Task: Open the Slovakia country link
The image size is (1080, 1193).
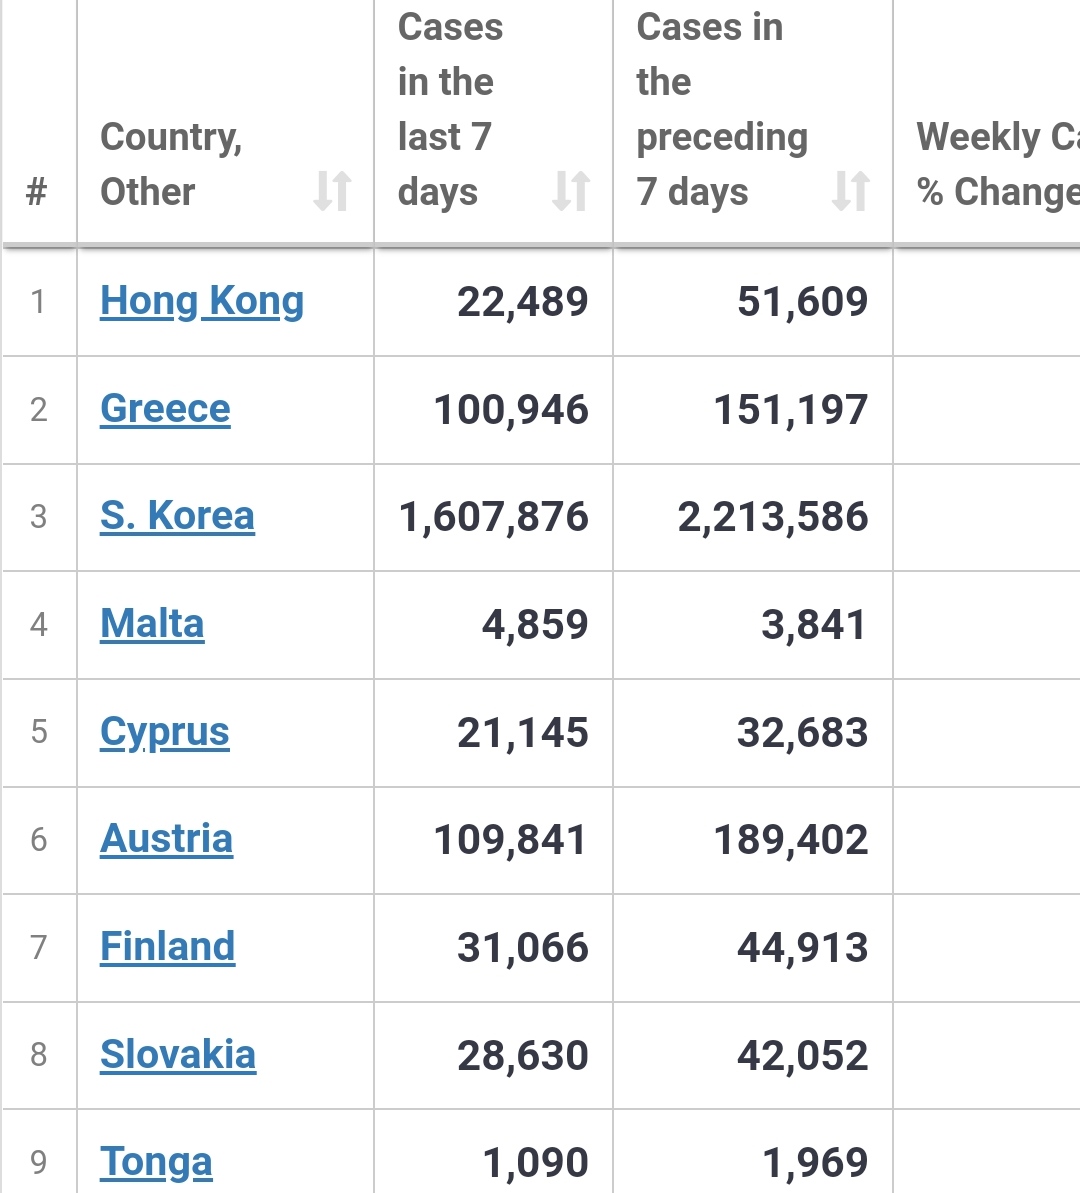Action: point(178,1055)
